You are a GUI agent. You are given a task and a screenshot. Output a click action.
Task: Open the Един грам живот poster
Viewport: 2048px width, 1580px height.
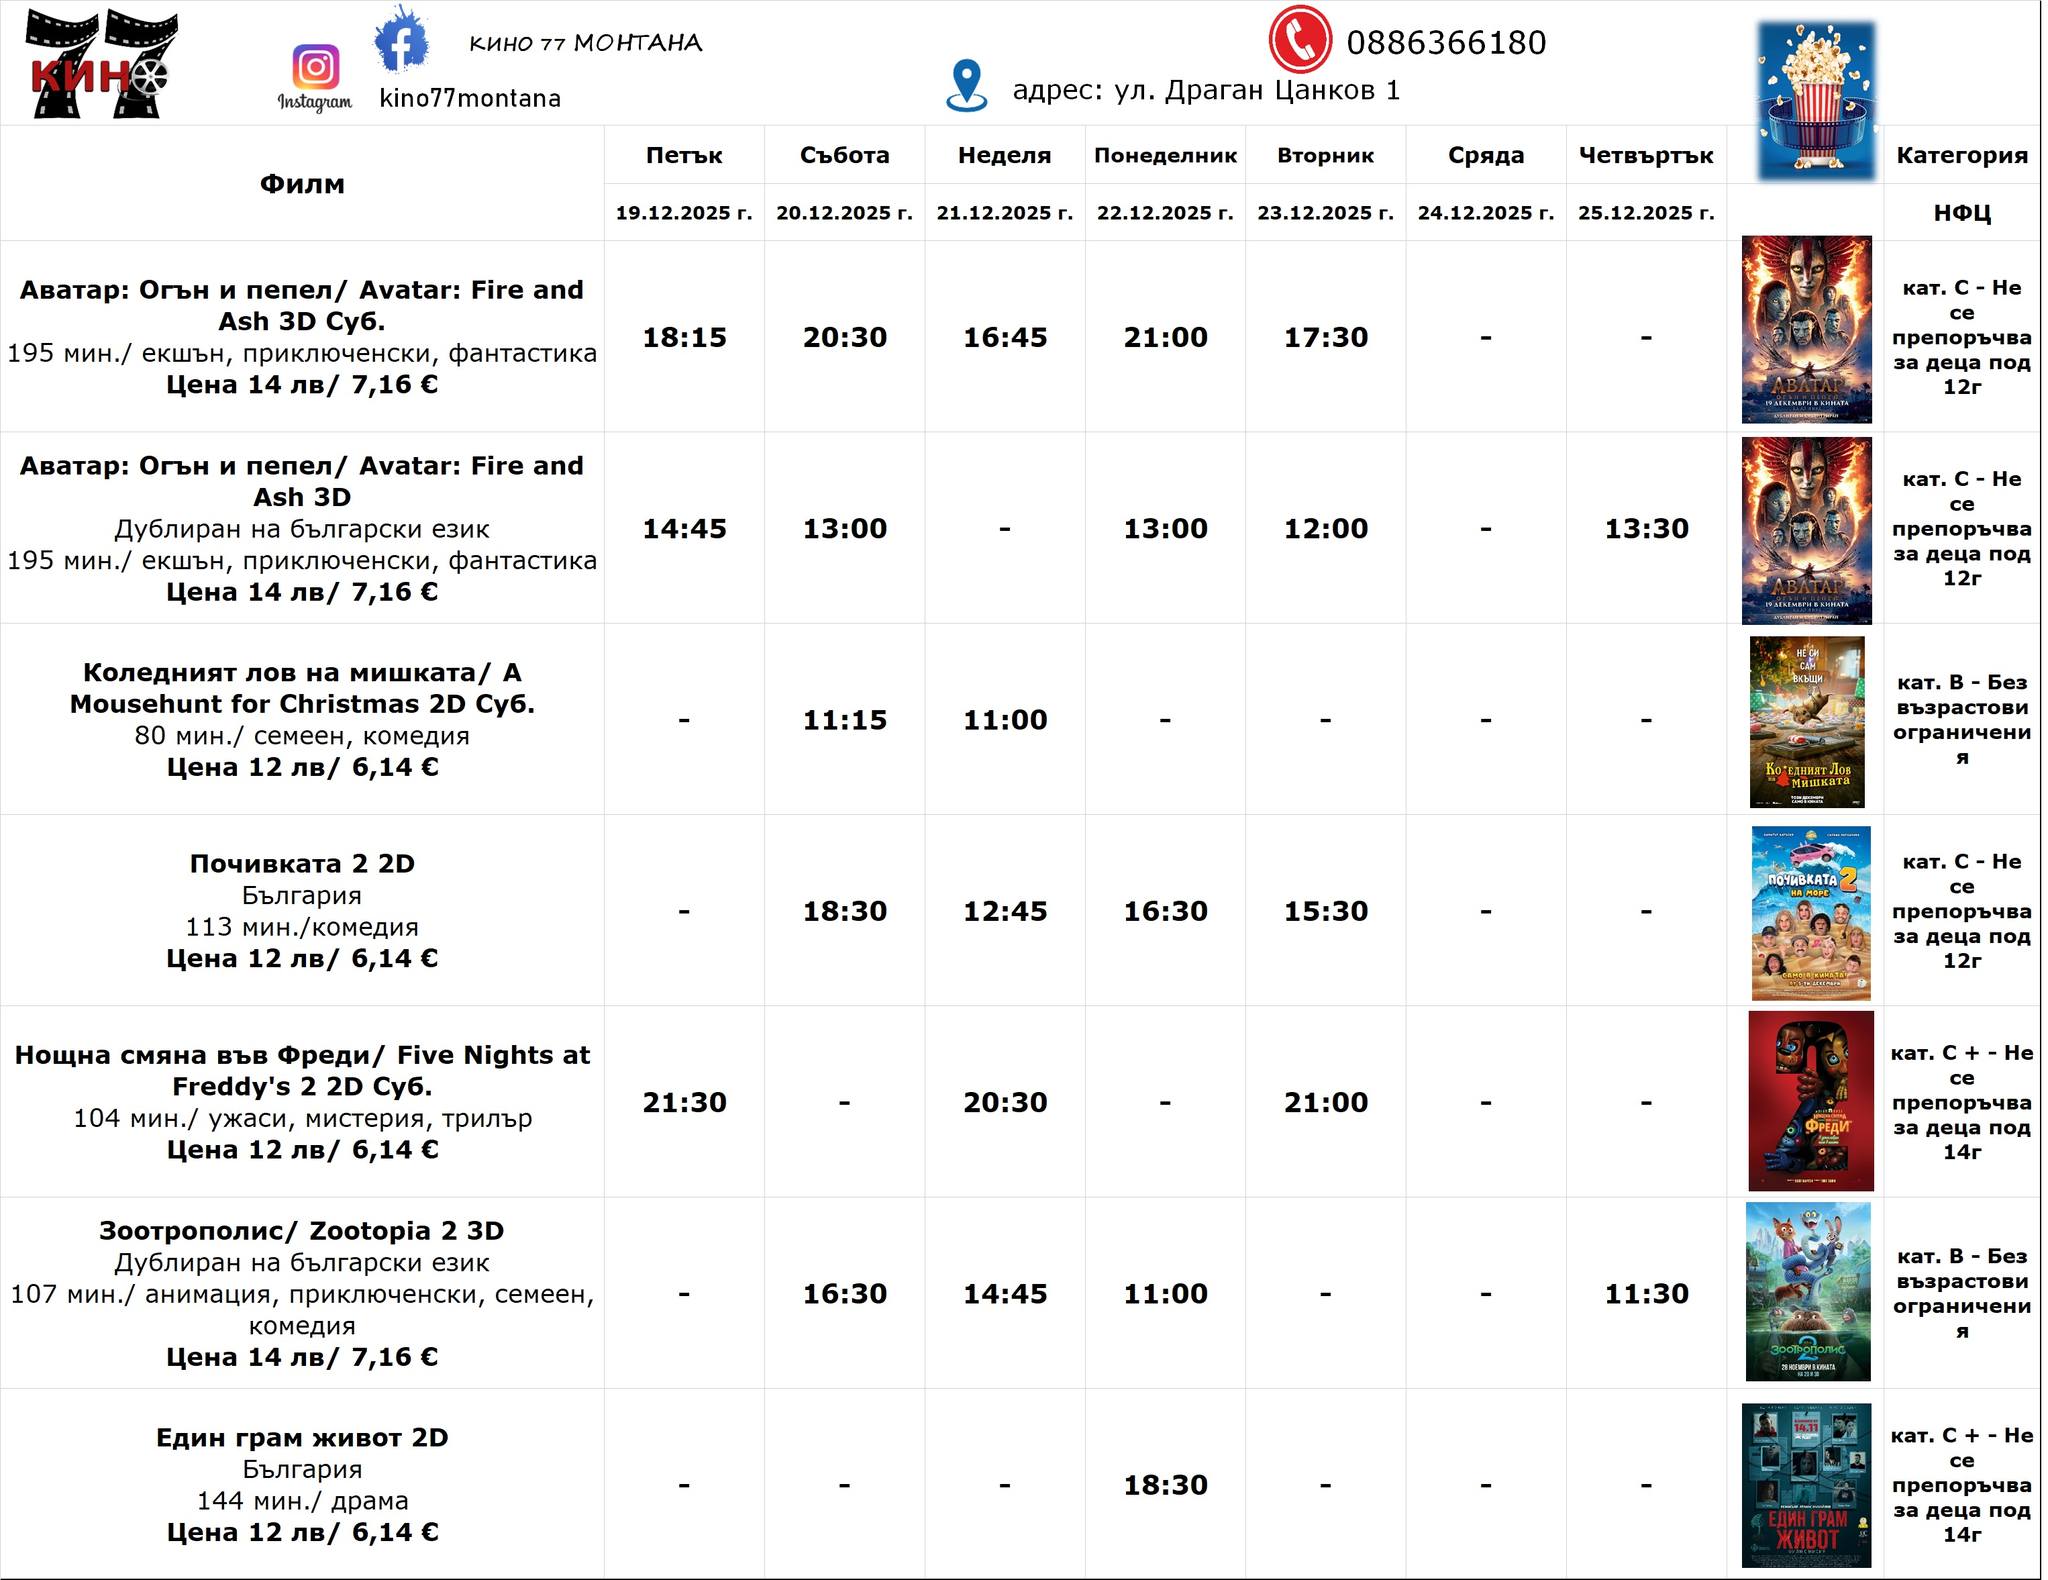[1806, 1484]
